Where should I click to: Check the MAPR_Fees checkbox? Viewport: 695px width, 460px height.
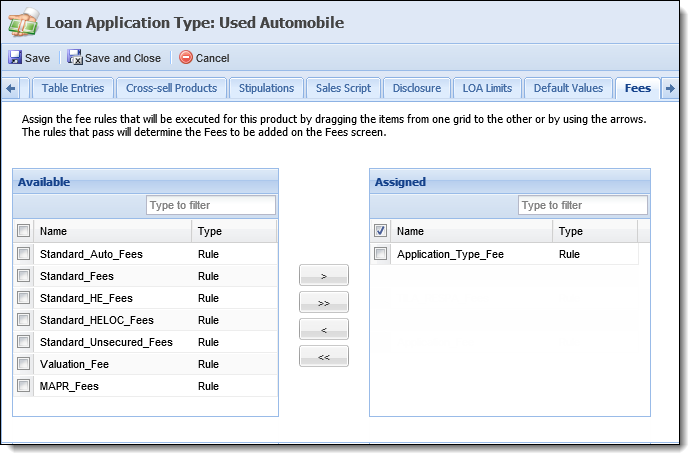coord(23,386)
